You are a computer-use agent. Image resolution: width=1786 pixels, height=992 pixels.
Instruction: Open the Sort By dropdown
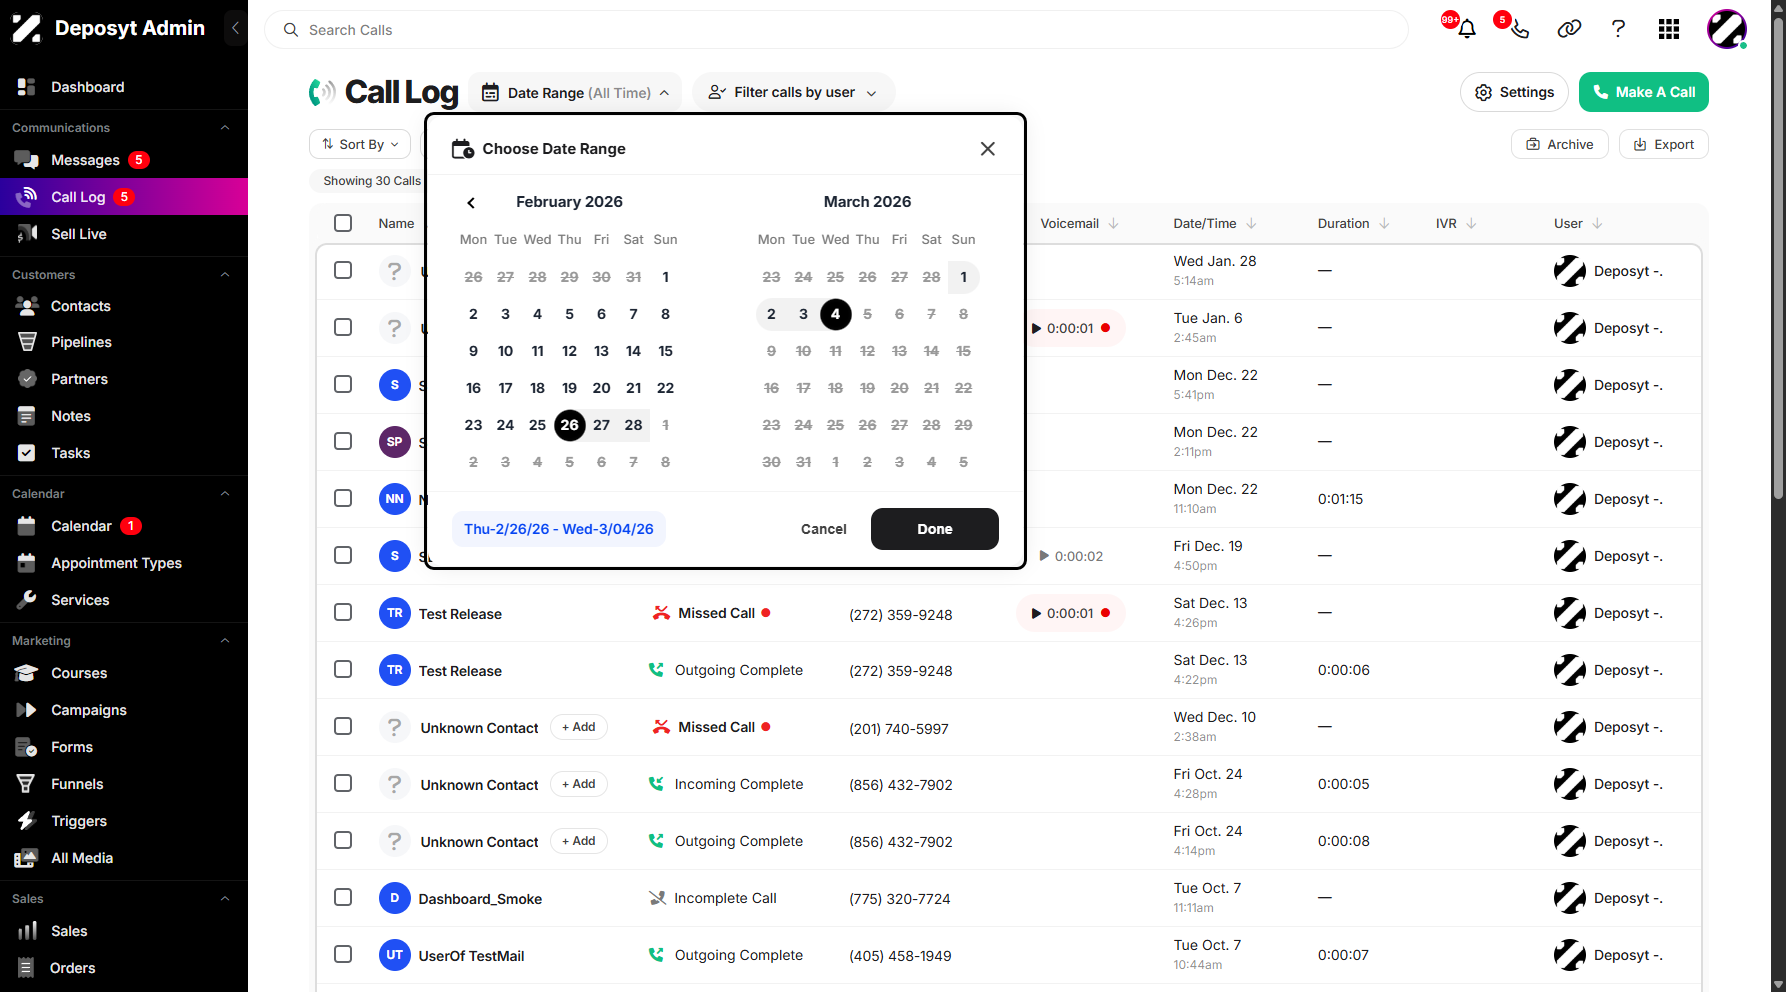tap(360, 144)
